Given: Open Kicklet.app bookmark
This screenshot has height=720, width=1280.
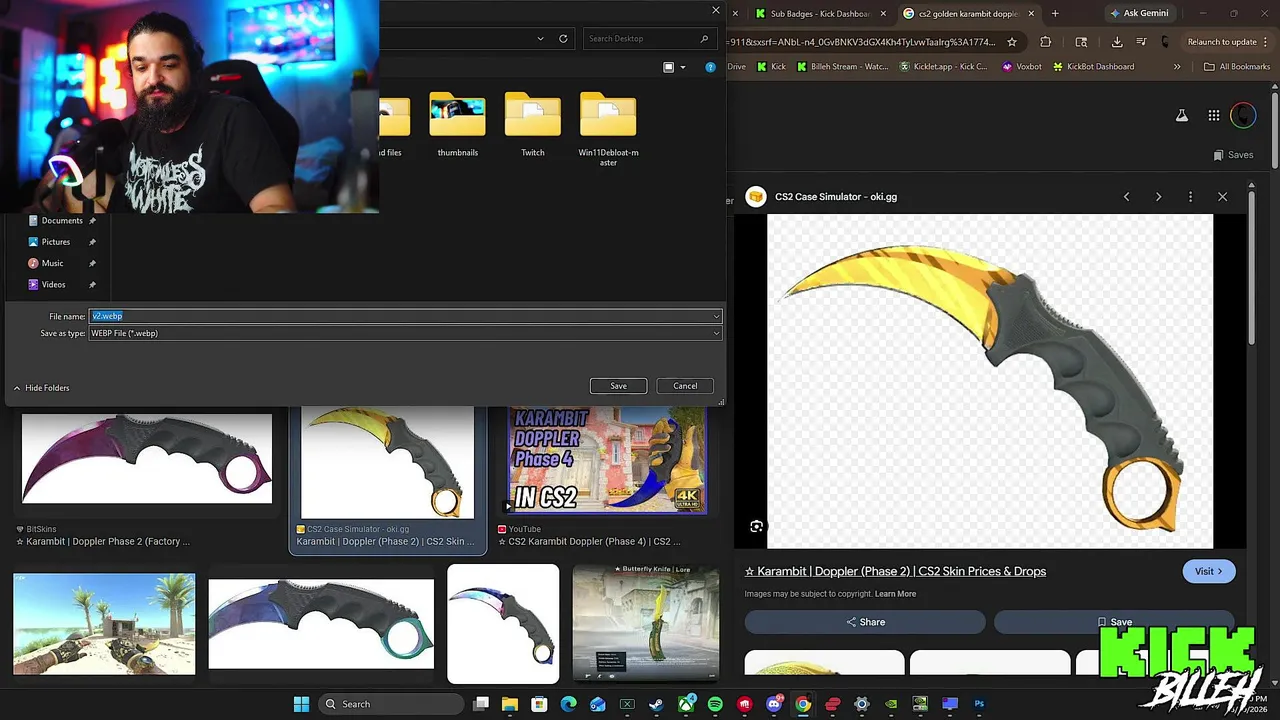Looking at the screenshot, I should (943, 67).
